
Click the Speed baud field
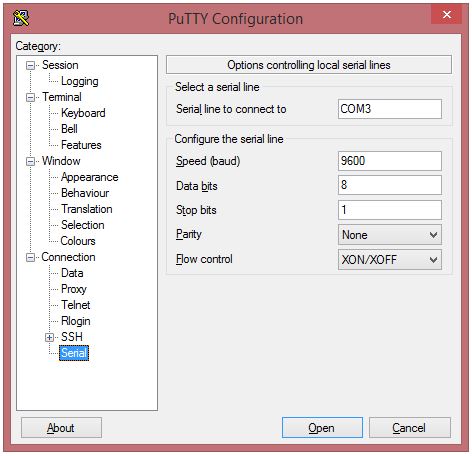point(390,161)
